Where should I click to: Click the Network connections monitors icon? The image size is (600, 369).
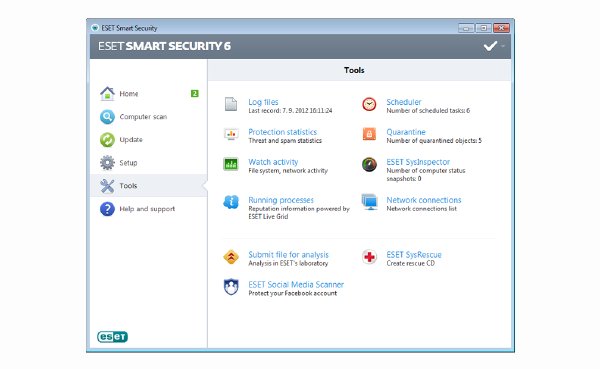(x=369, y=202)
